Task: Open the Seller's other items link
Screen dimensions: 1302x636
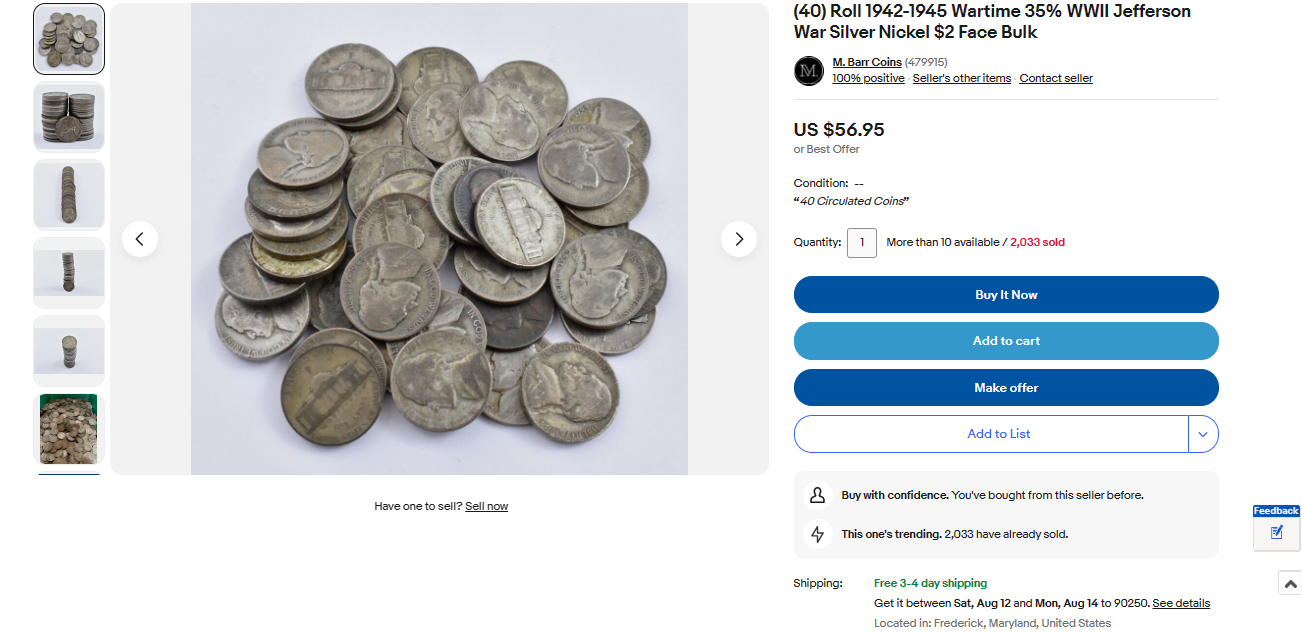Action: (961, 78)
